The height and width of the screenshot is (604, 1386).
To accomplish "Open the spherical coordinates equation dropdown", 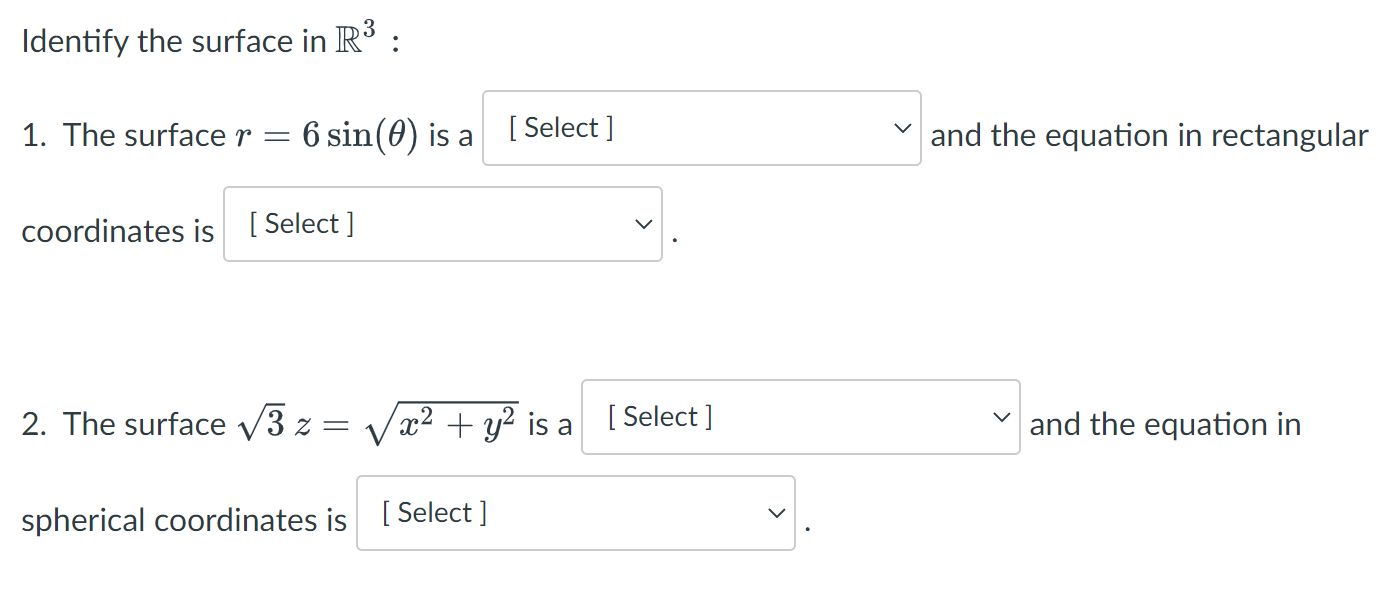I will [x=575, y=512].
